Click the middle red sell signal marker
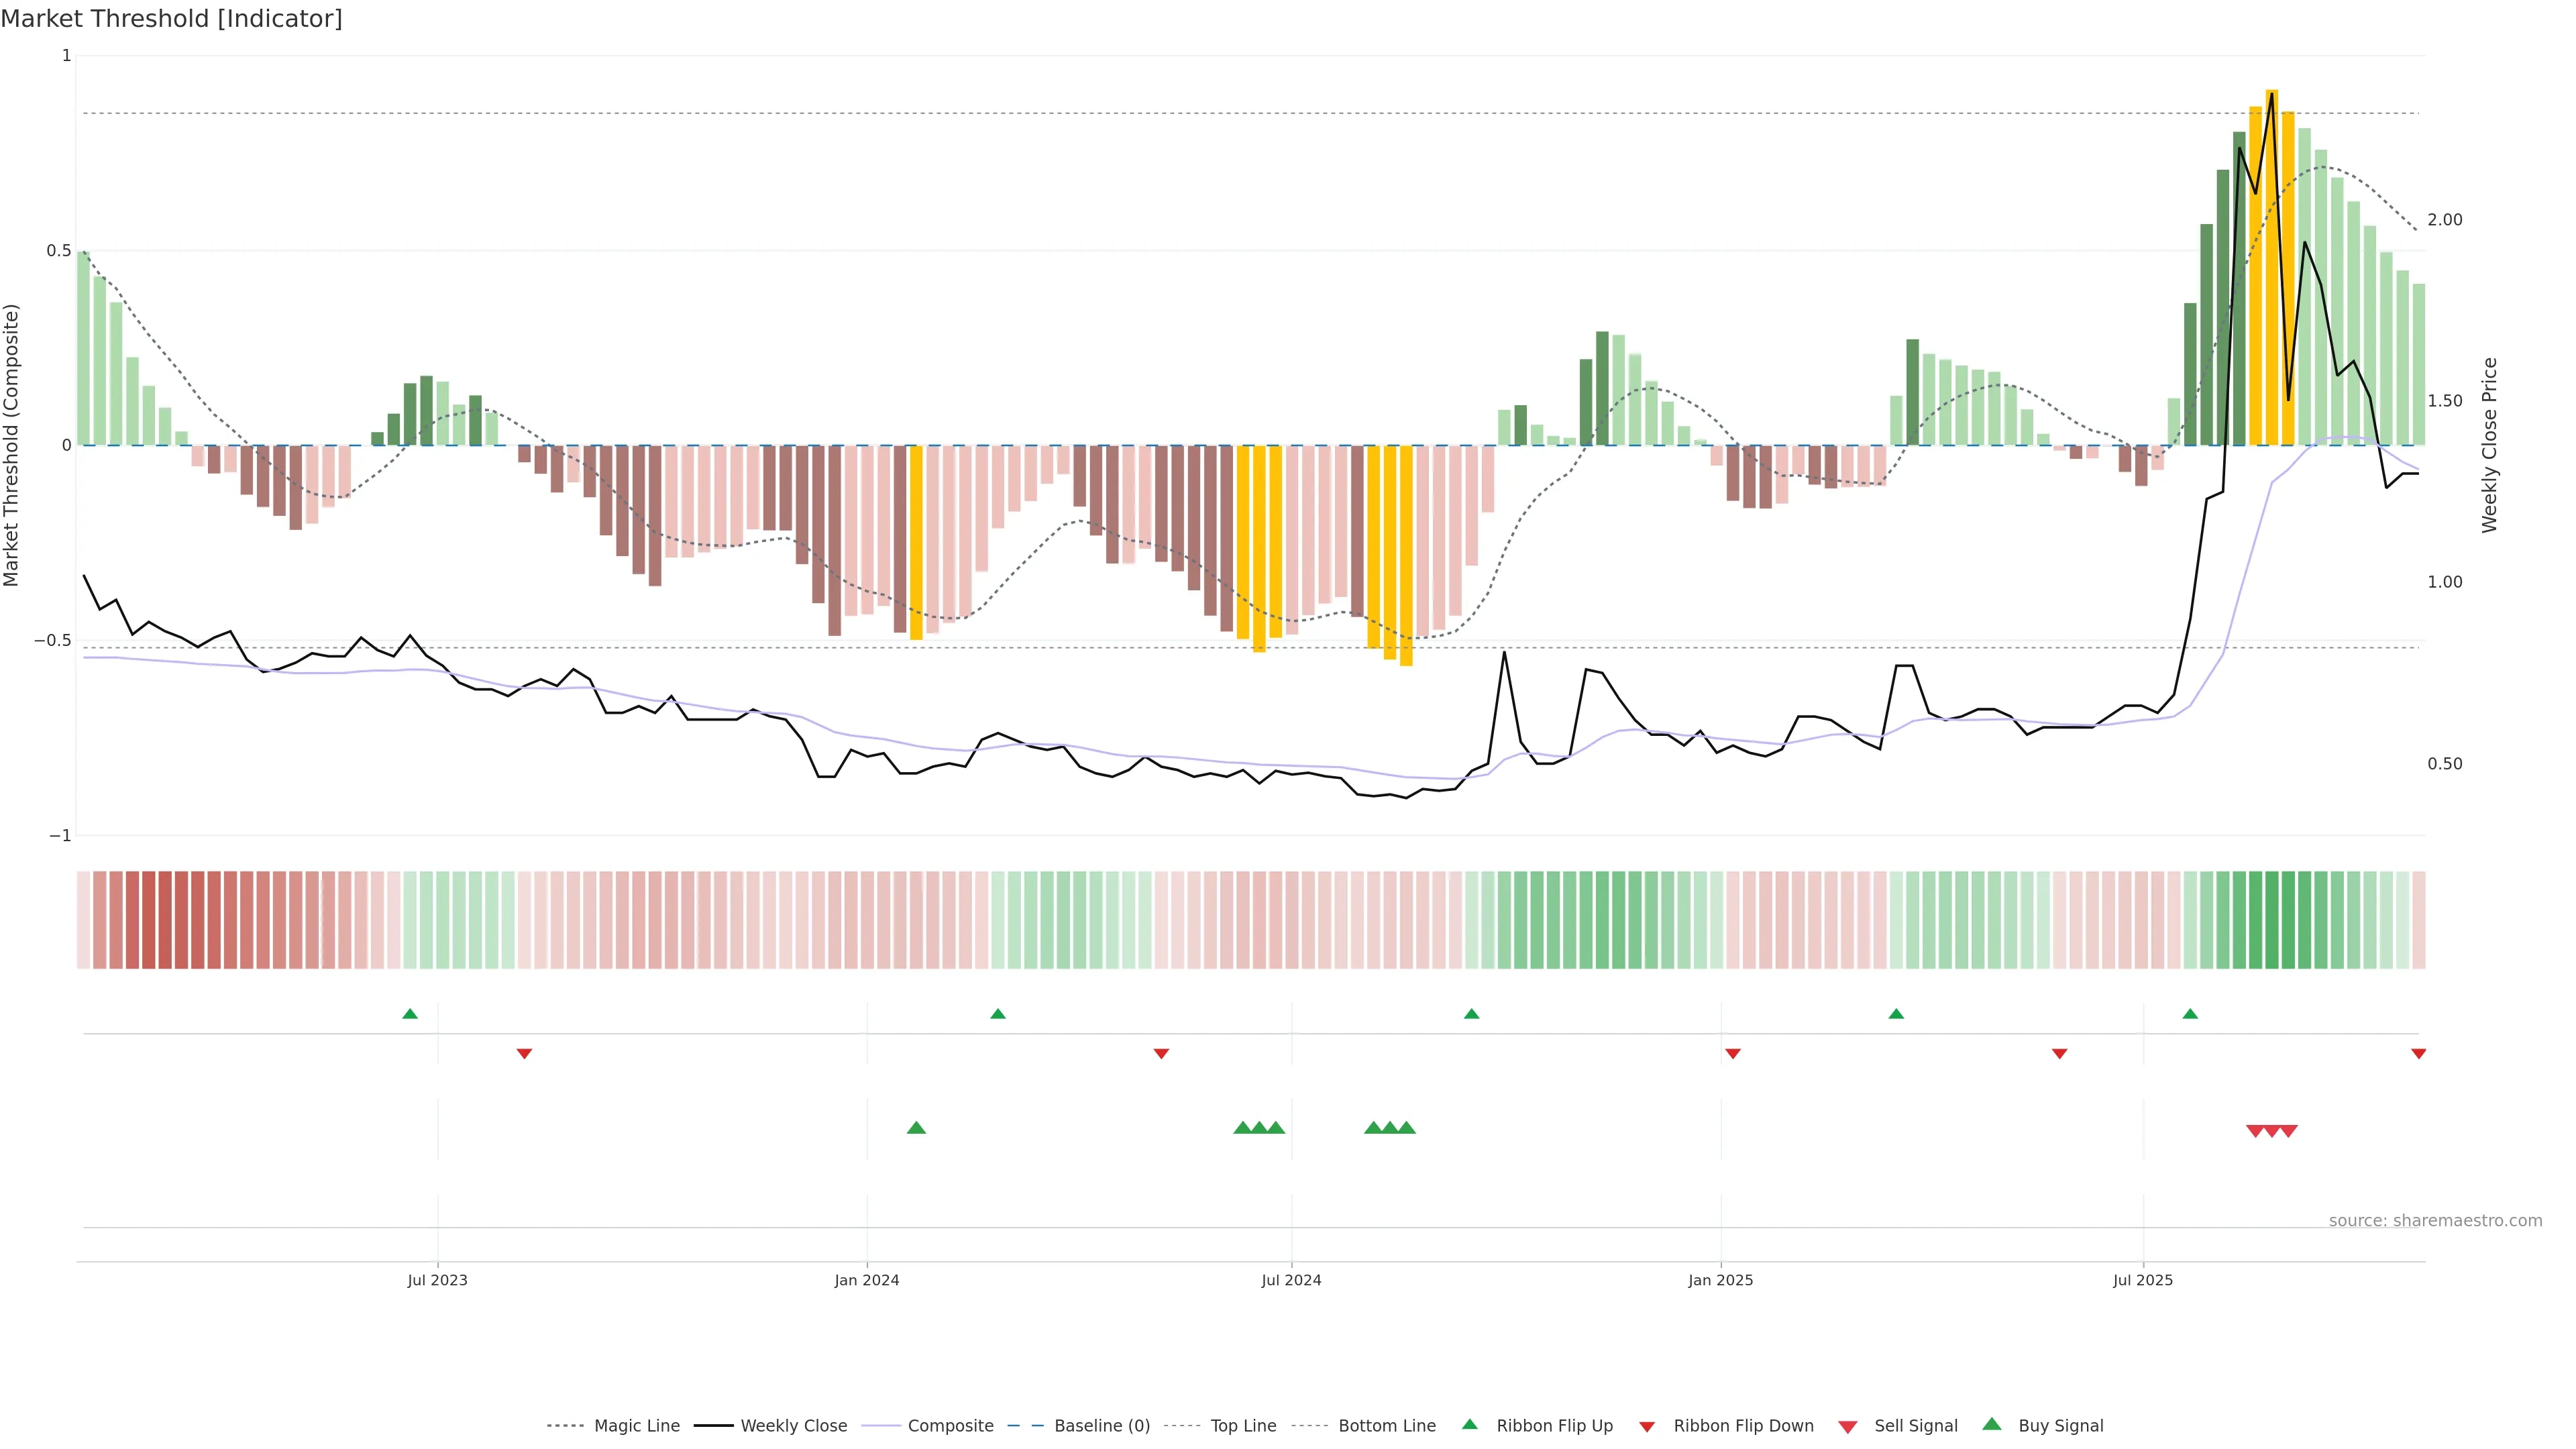The width and height of the screenshot is (2576, 1449). (x=2272, y=1131)
